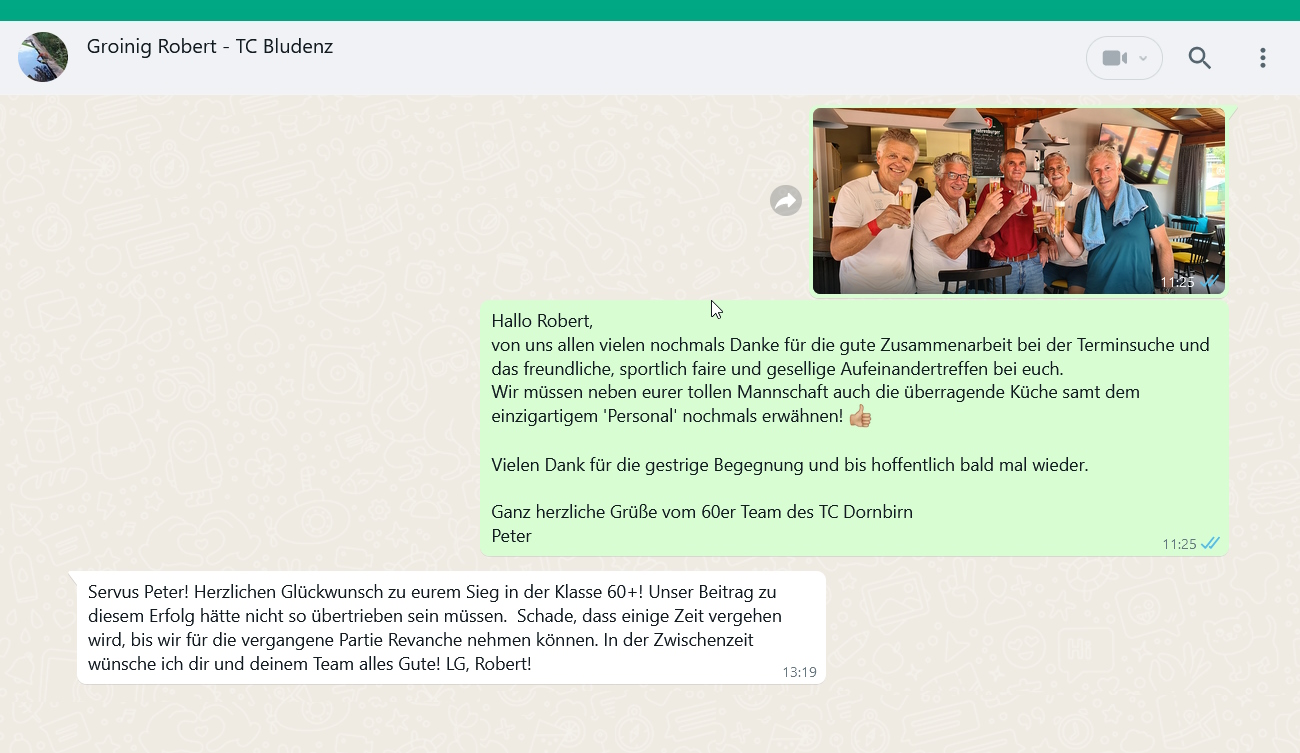This screenshot has width=1300, height=753.
Task: Click the blue double checkmarks on Peter's message
Action: tap(1210, 543)
